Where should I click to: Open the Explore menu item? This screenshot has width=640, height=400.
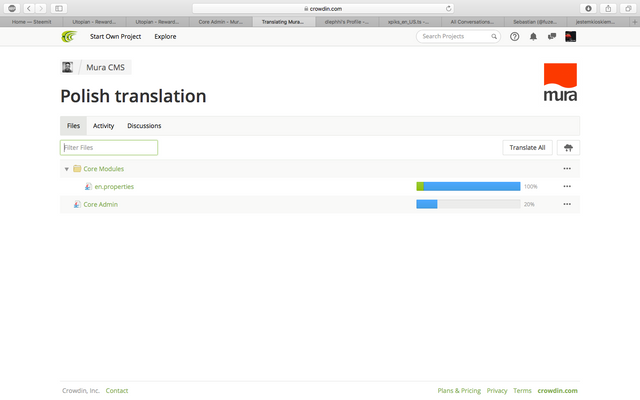pos(165,36)
